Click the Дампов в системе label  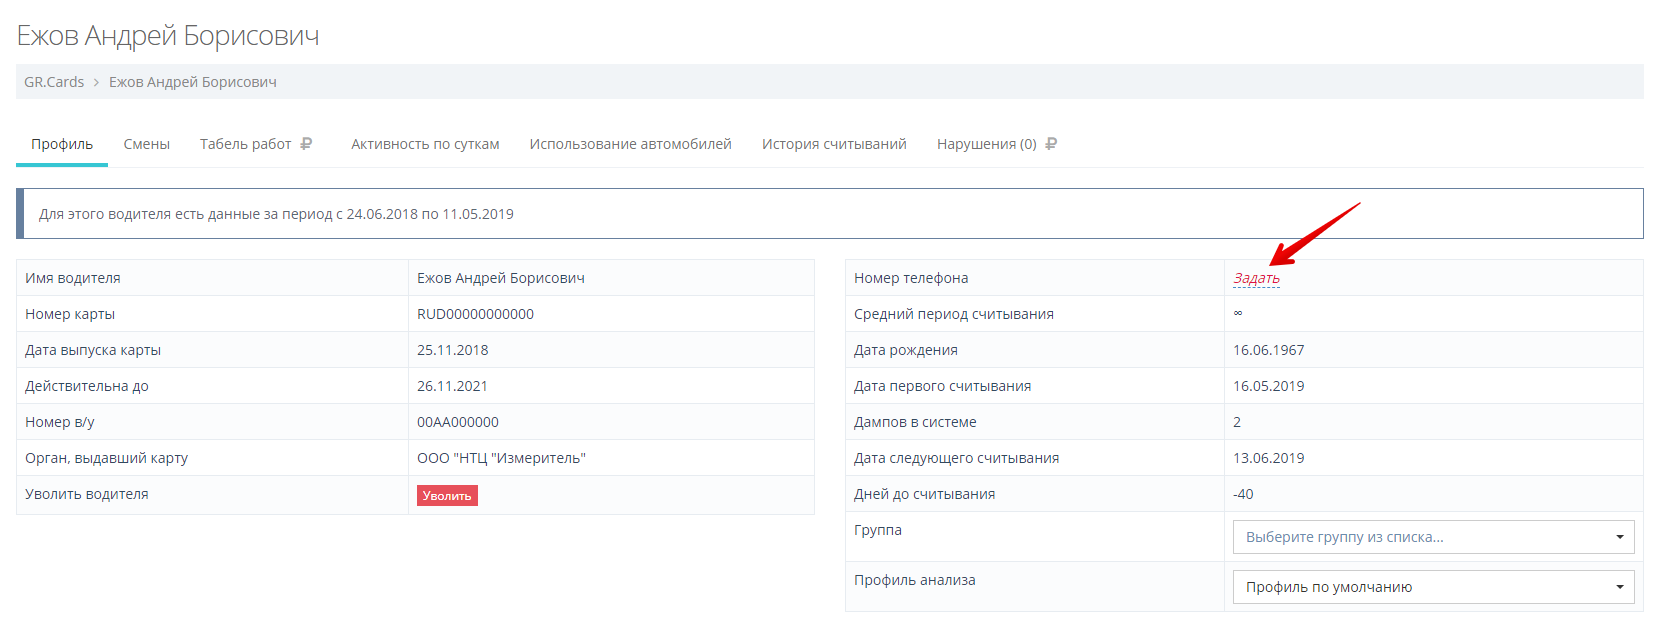[916, 422]
